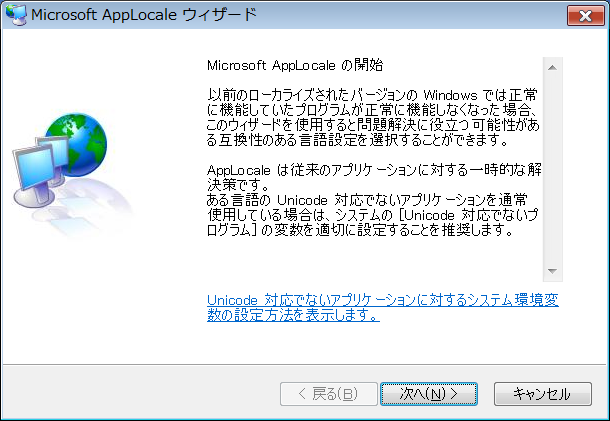The width and height of the screenshot is (610, 421).
Task: Click the paragraph starting '以前のローカライズされた'
Action: point(373,117)
